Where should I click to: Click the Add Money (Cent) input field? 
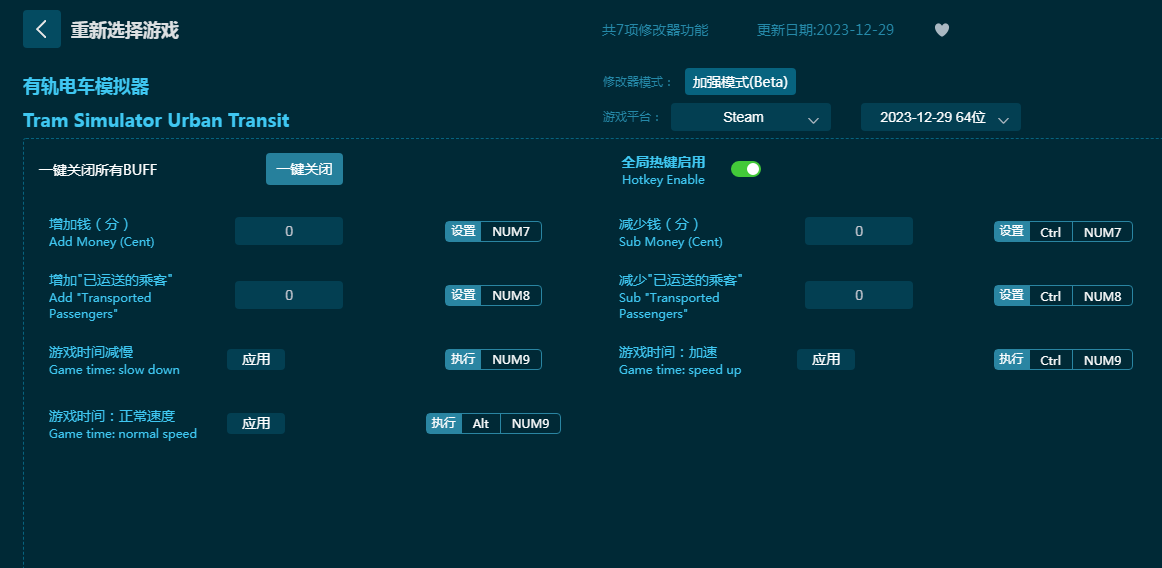(x=289, y=231)
